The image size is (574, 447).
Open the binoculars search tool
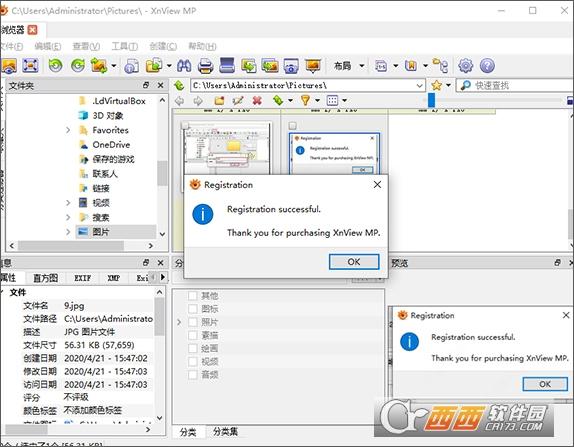[184, 66]
